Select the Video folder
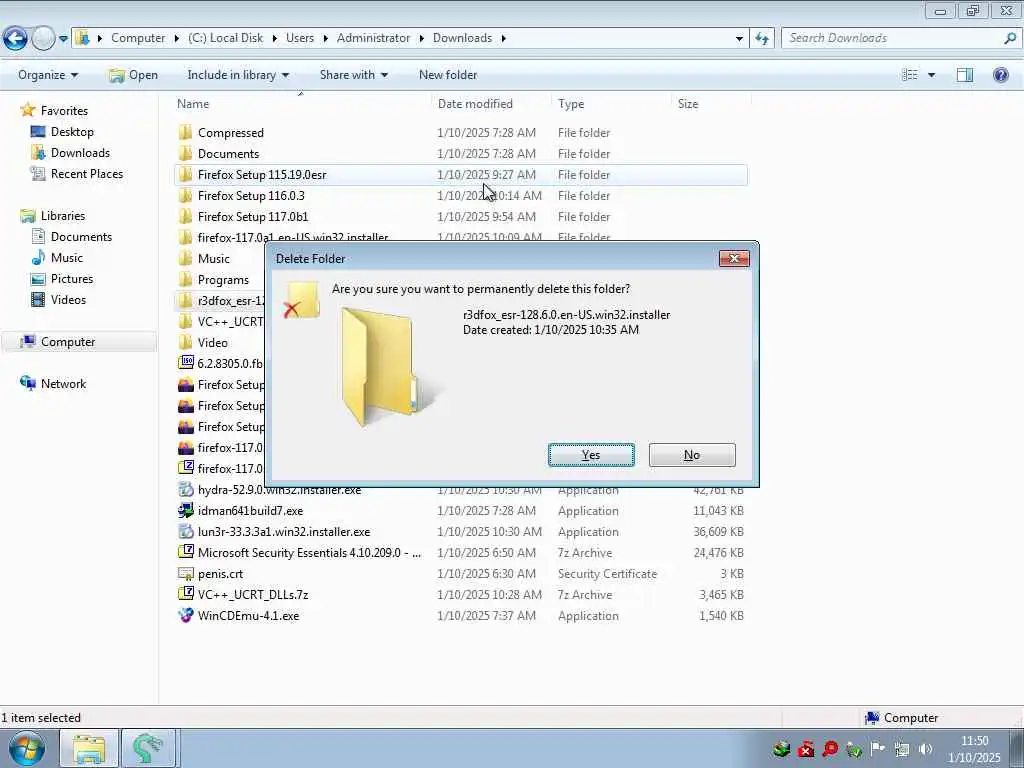Viewport: 1024px width, 768px height. pos(212,342)
